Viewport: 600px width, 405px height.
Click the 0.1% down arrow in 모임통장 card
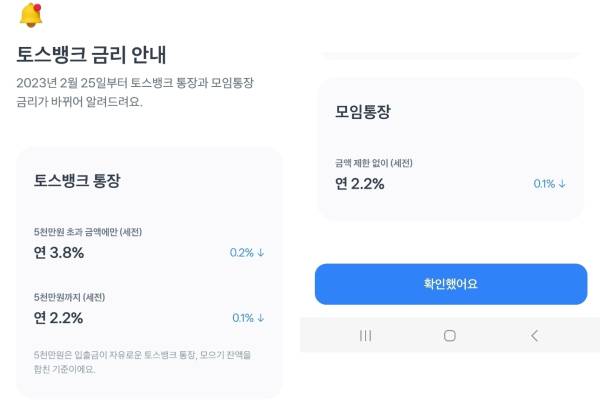(549, 184)
